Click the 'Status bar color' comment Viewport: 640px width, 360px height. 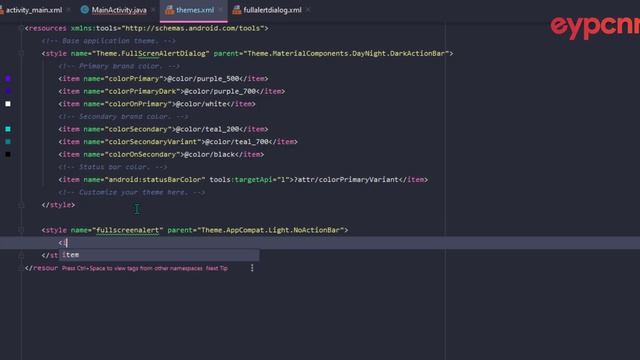(113, 167)
